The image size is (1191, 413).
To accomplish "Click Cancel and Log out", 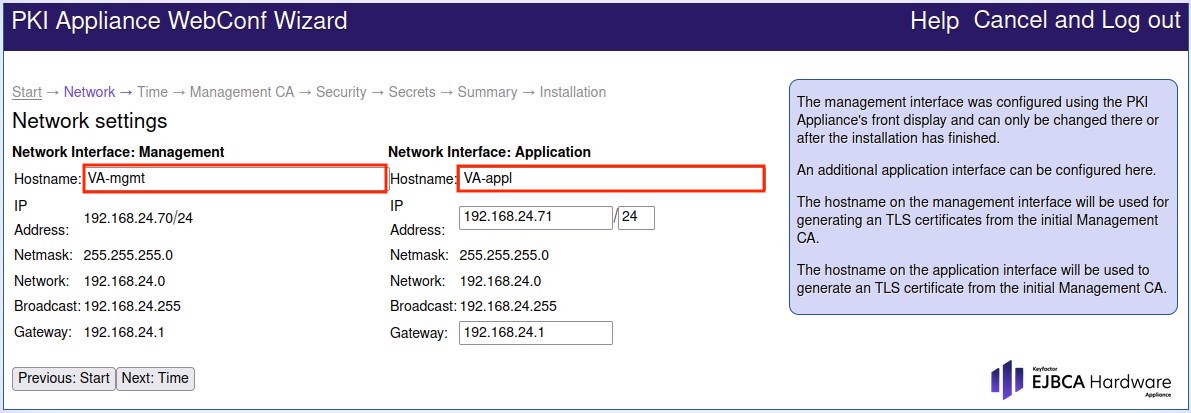I will pos(1077,21).
